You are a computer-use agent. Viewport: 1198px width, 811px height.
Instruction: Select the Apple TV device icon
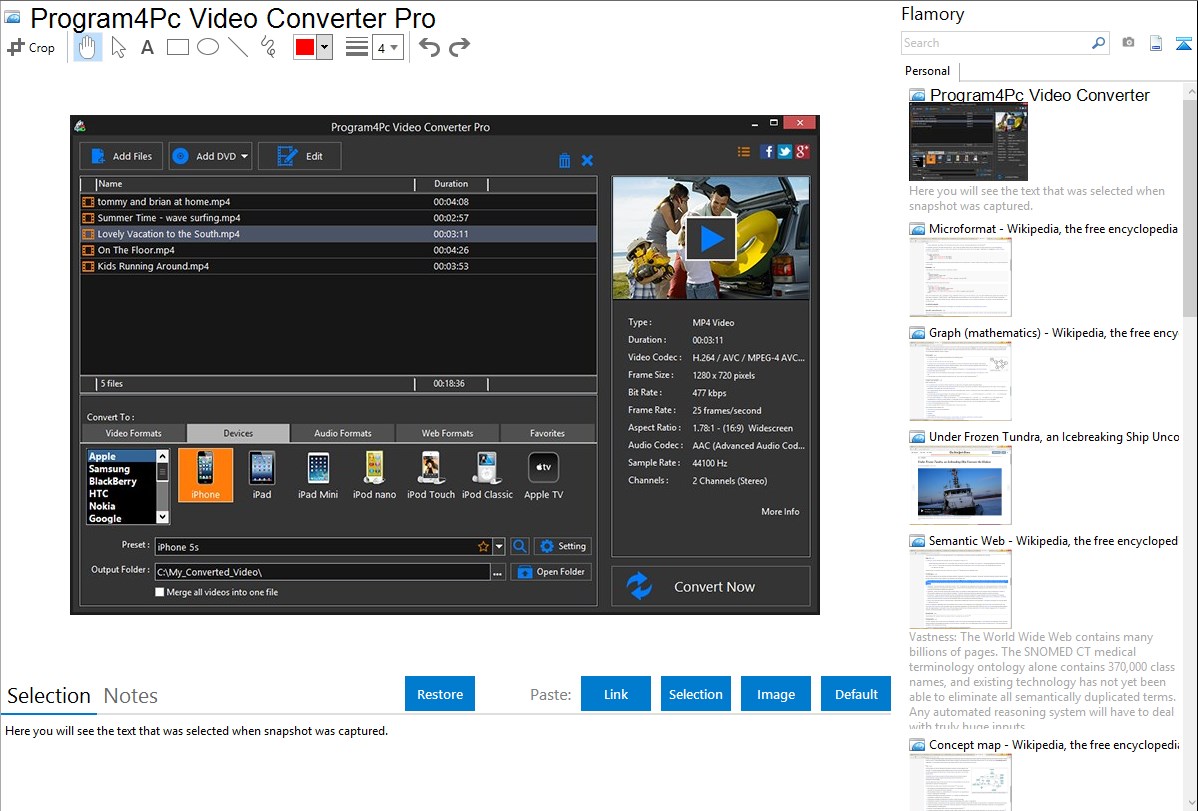543,475
